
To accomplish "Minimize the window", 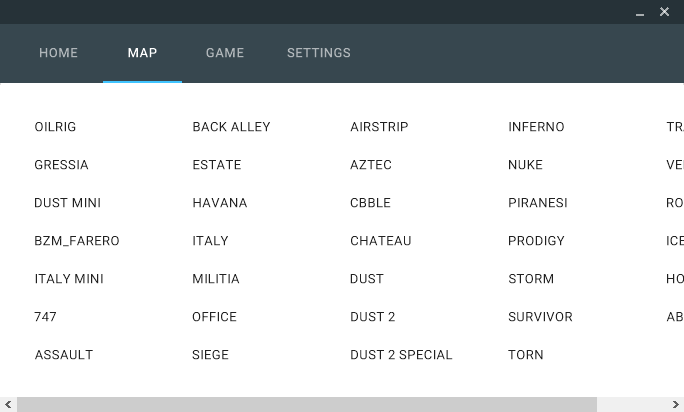I will 640,13.
